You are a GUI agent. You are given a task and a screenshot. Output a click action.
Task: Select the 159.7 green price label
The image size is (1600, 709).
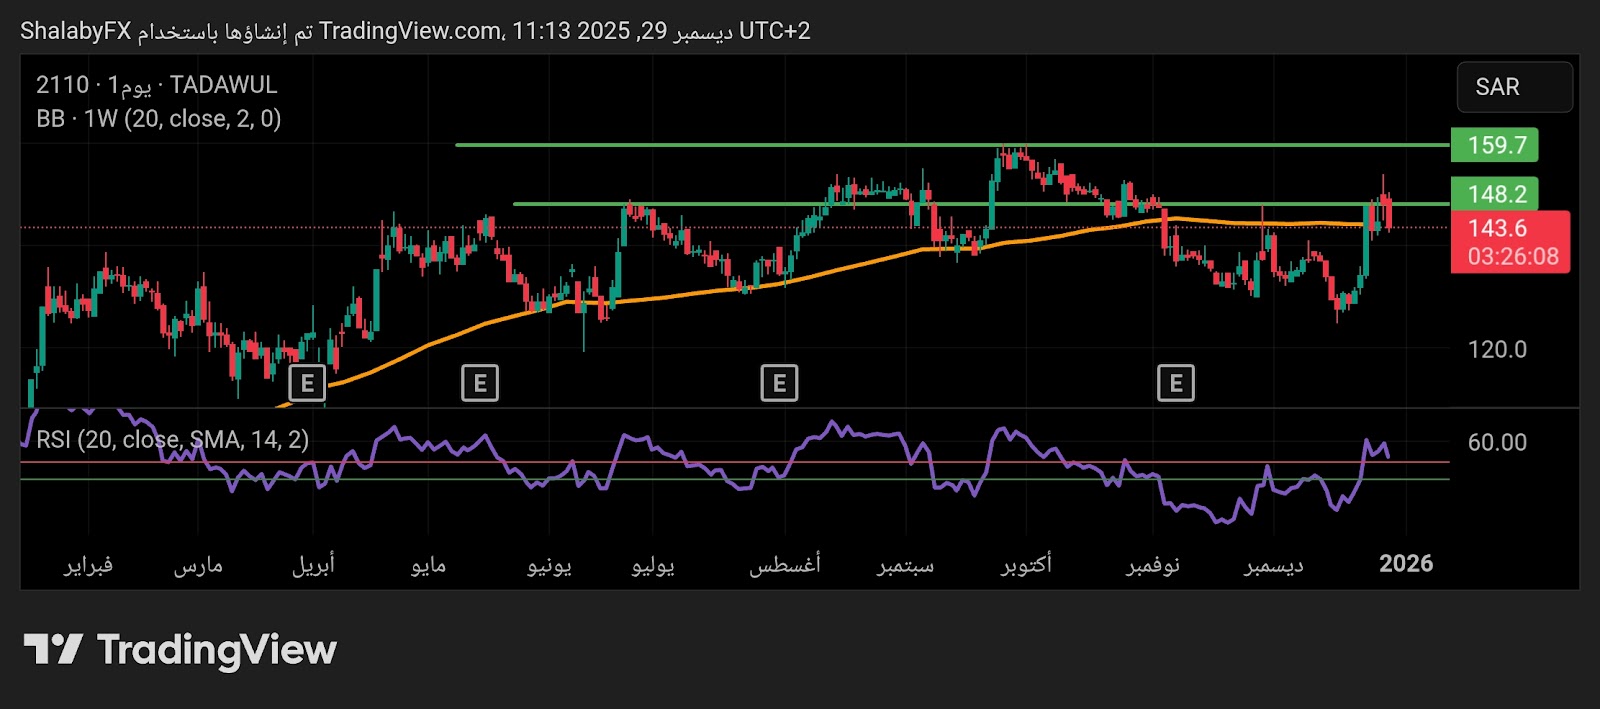(1495, 145)
